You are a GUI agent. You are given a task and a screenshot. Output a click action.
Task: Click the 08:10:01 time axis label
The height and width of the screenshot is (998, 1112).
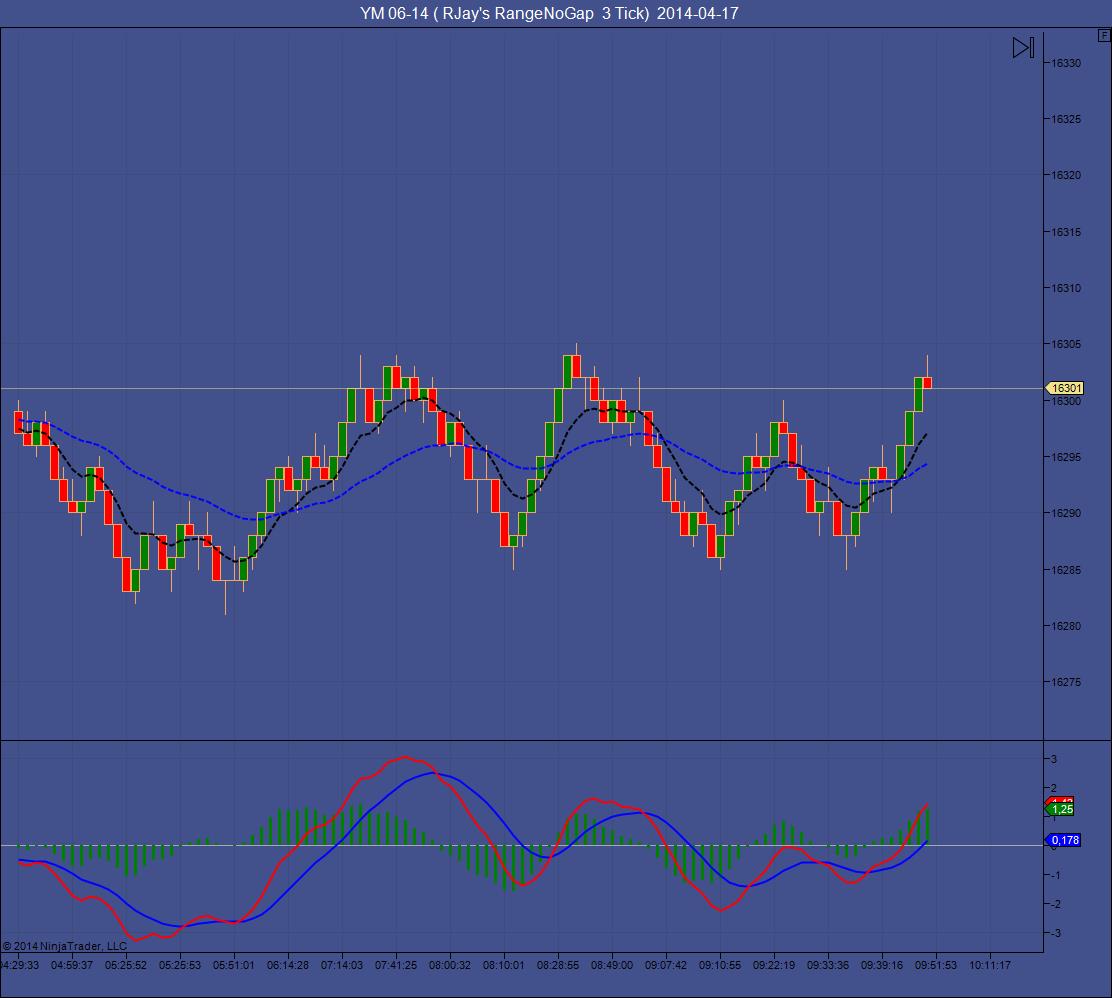coord(504,965)
